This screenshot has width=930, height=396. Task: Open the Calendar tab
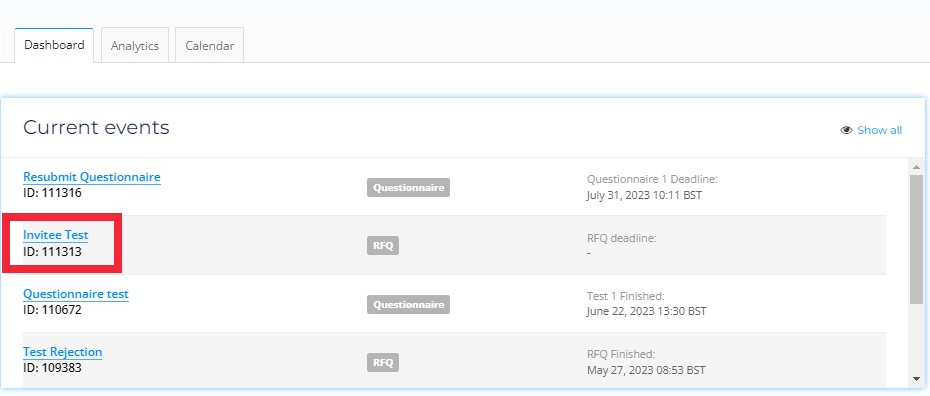(x=209, y=46)
